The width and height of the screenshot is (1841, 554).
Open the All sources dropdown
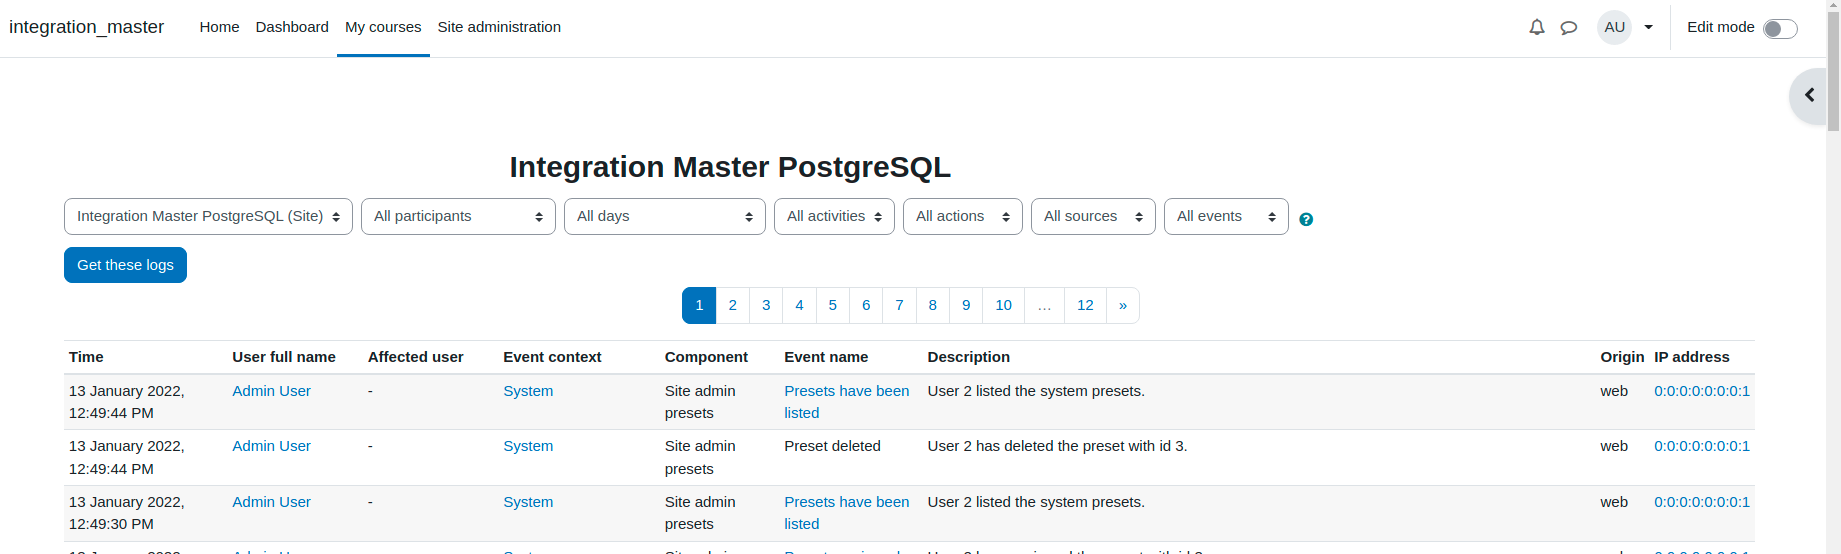1093,216
